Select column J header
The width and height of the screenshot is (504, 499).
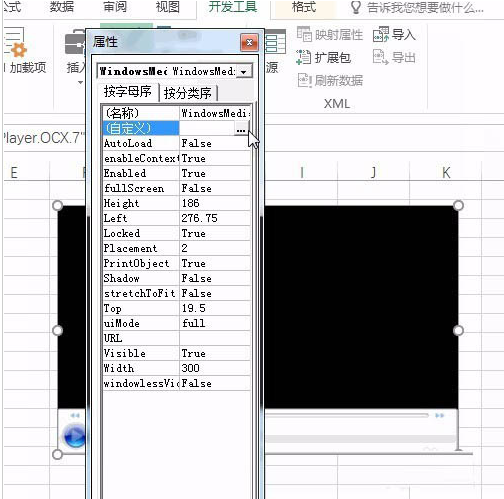[373, 173]
